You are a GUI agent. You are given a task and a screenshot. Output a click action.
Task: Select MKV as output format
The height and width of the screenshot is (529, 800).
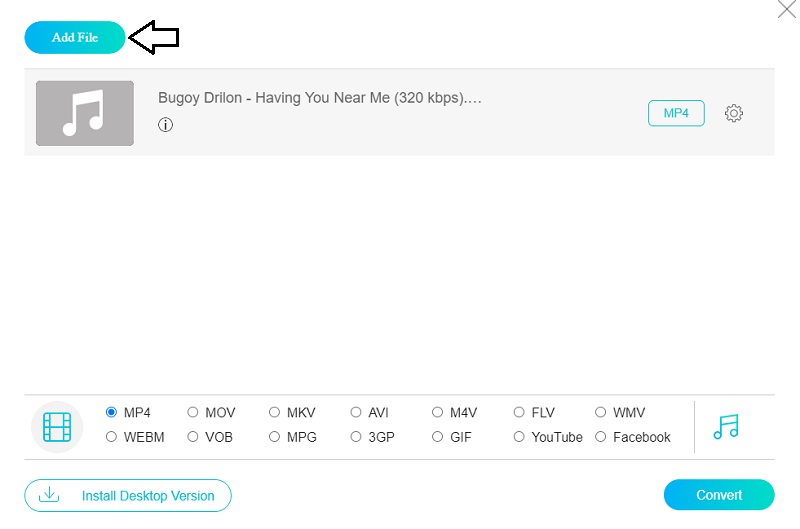coord(275,412)
